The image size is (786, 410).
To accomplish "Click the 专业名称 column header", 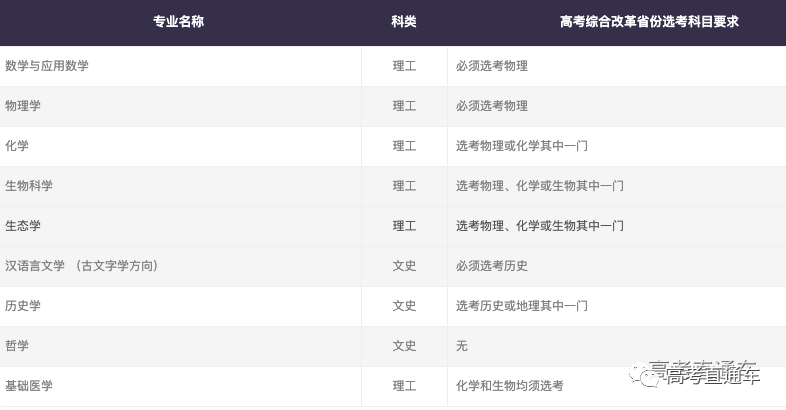I will [x=178, y=22].
